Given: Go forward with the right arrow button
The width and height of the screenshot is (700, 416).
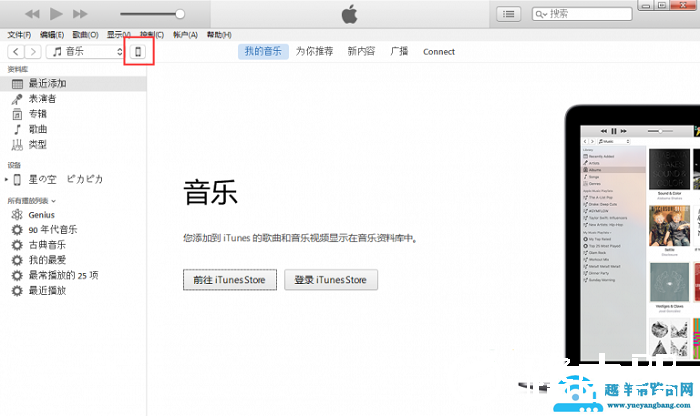Looking at the screenshot, I should coord(33,52).
